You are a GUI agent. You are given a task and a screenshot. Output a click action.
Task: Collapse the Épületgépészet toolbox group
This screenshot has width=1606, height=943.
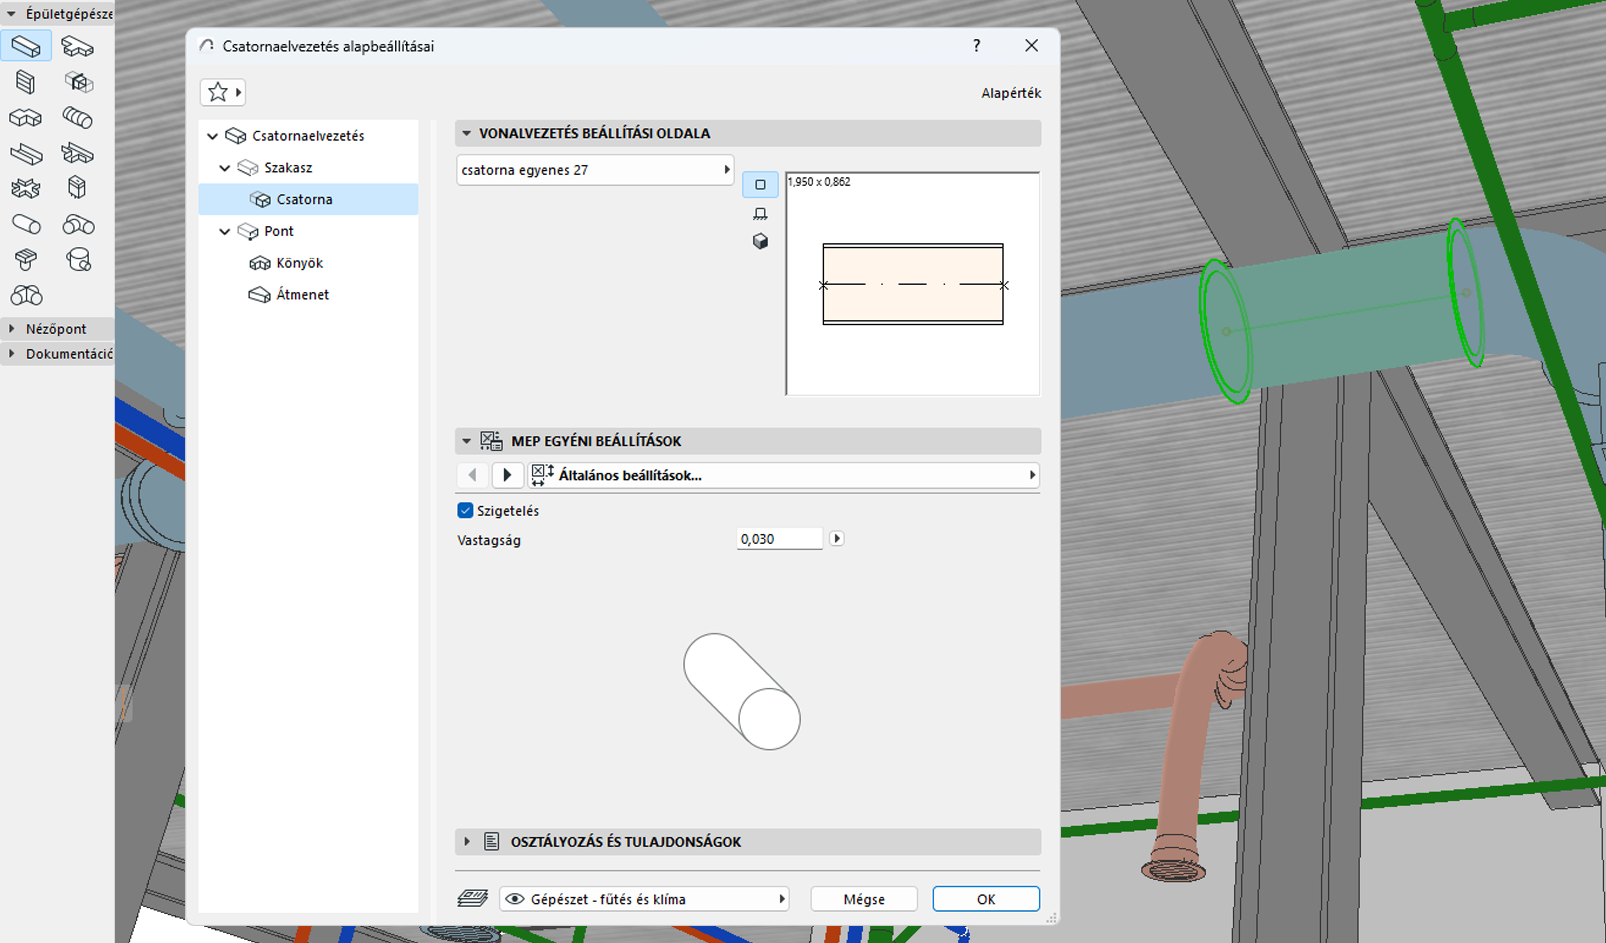coord(11,14)
